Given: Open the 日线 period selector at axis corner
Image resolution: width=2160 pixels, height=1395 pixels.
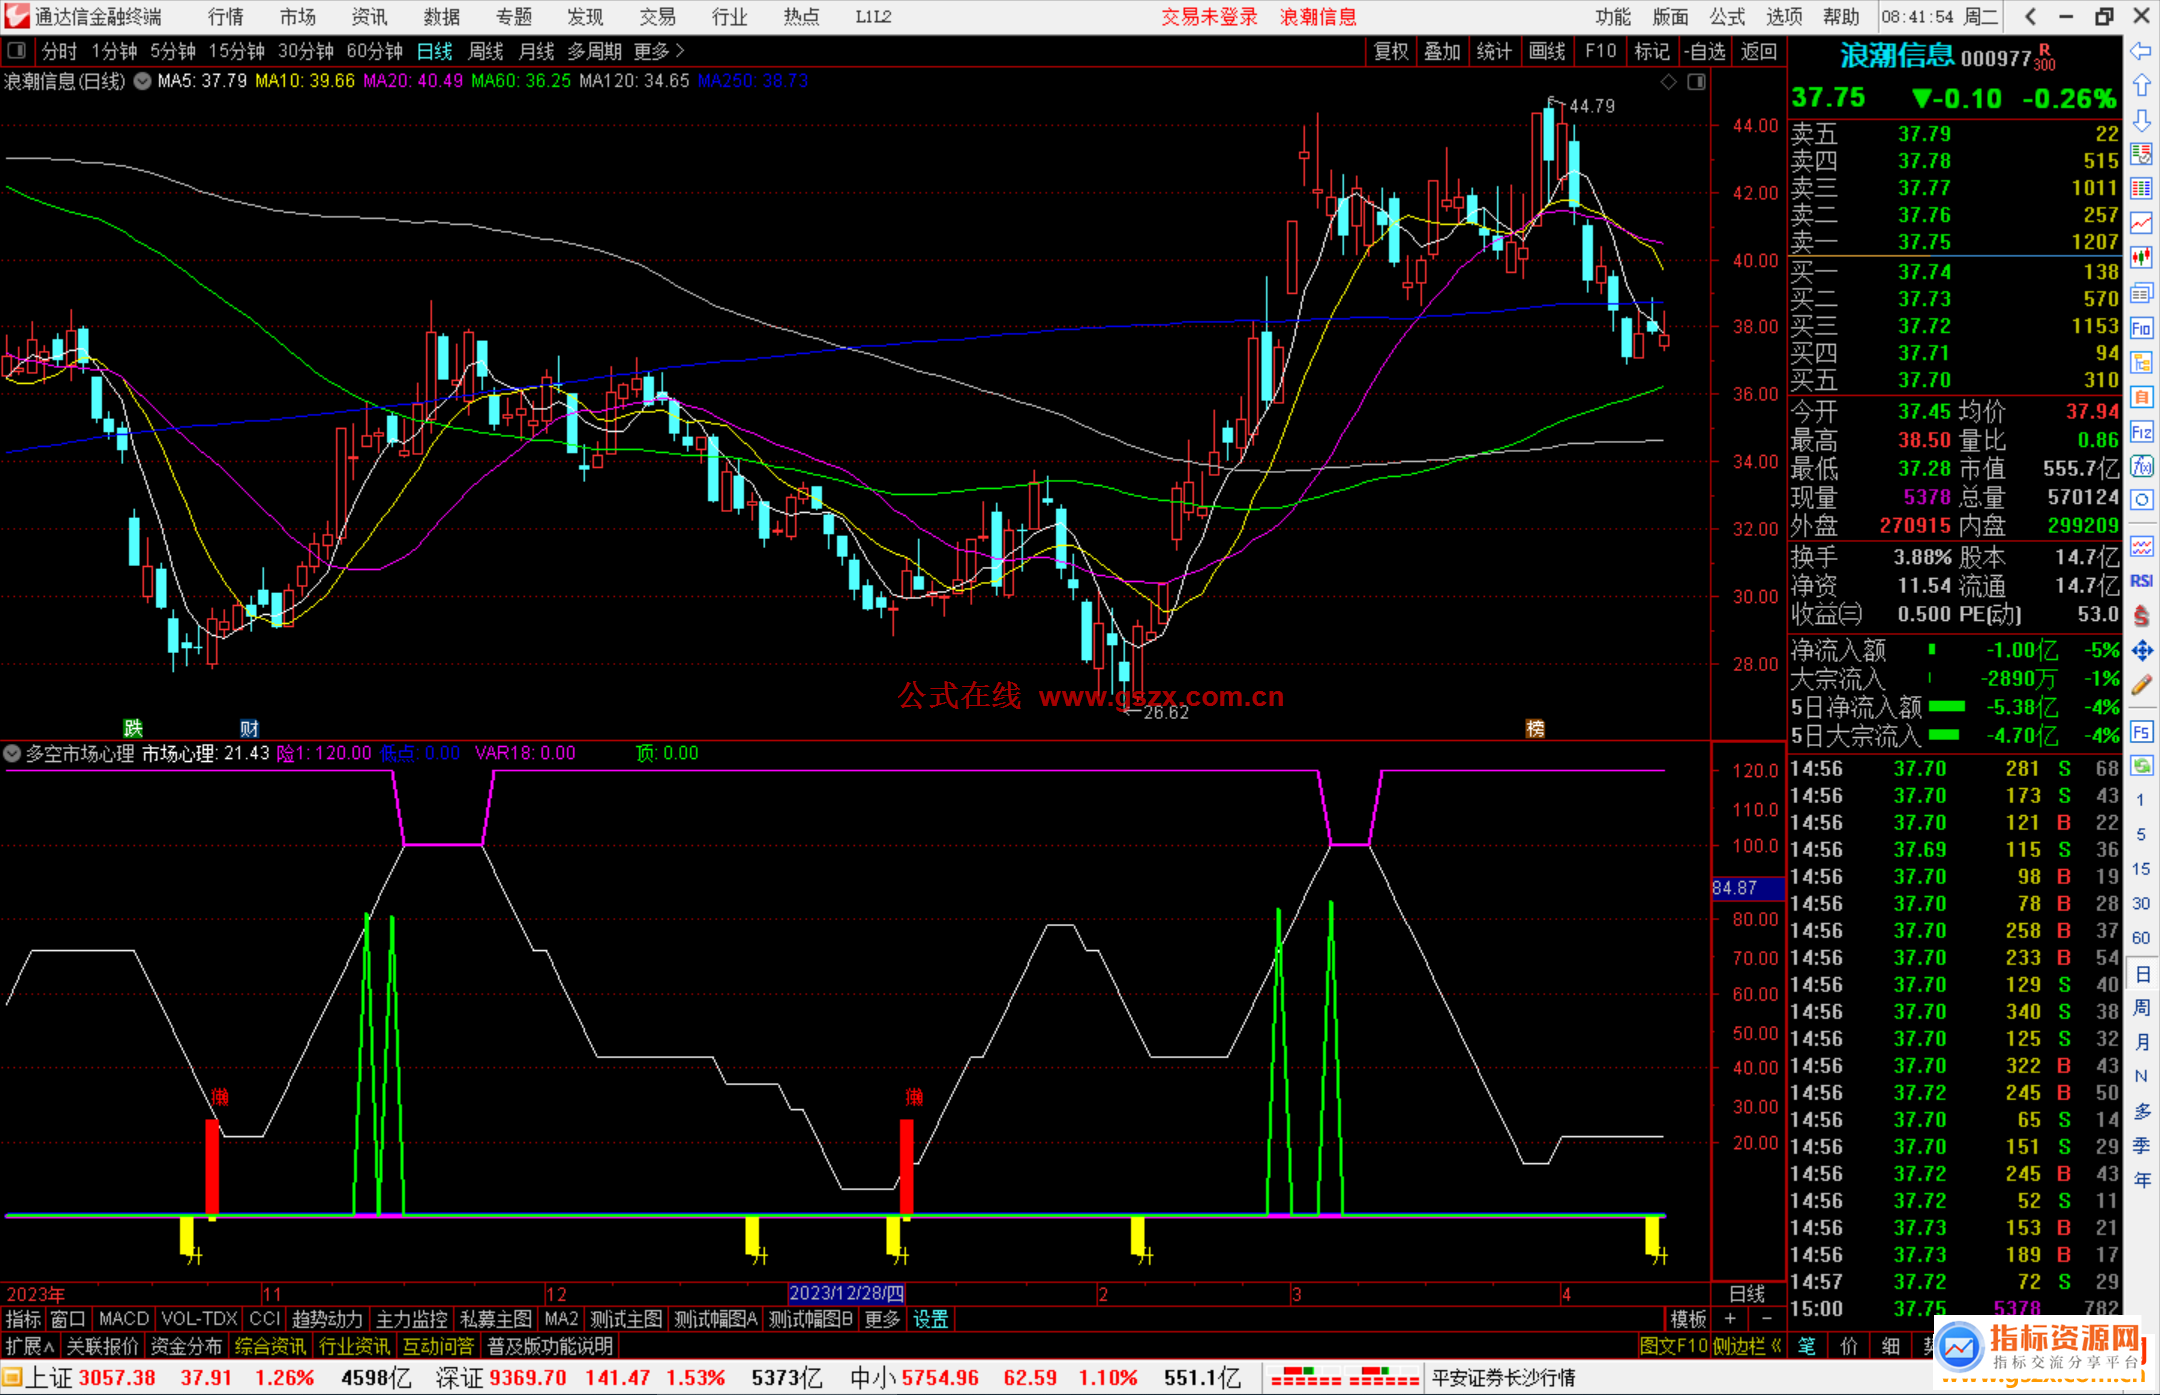Looking at the screenshot, I should 1747,1293.
